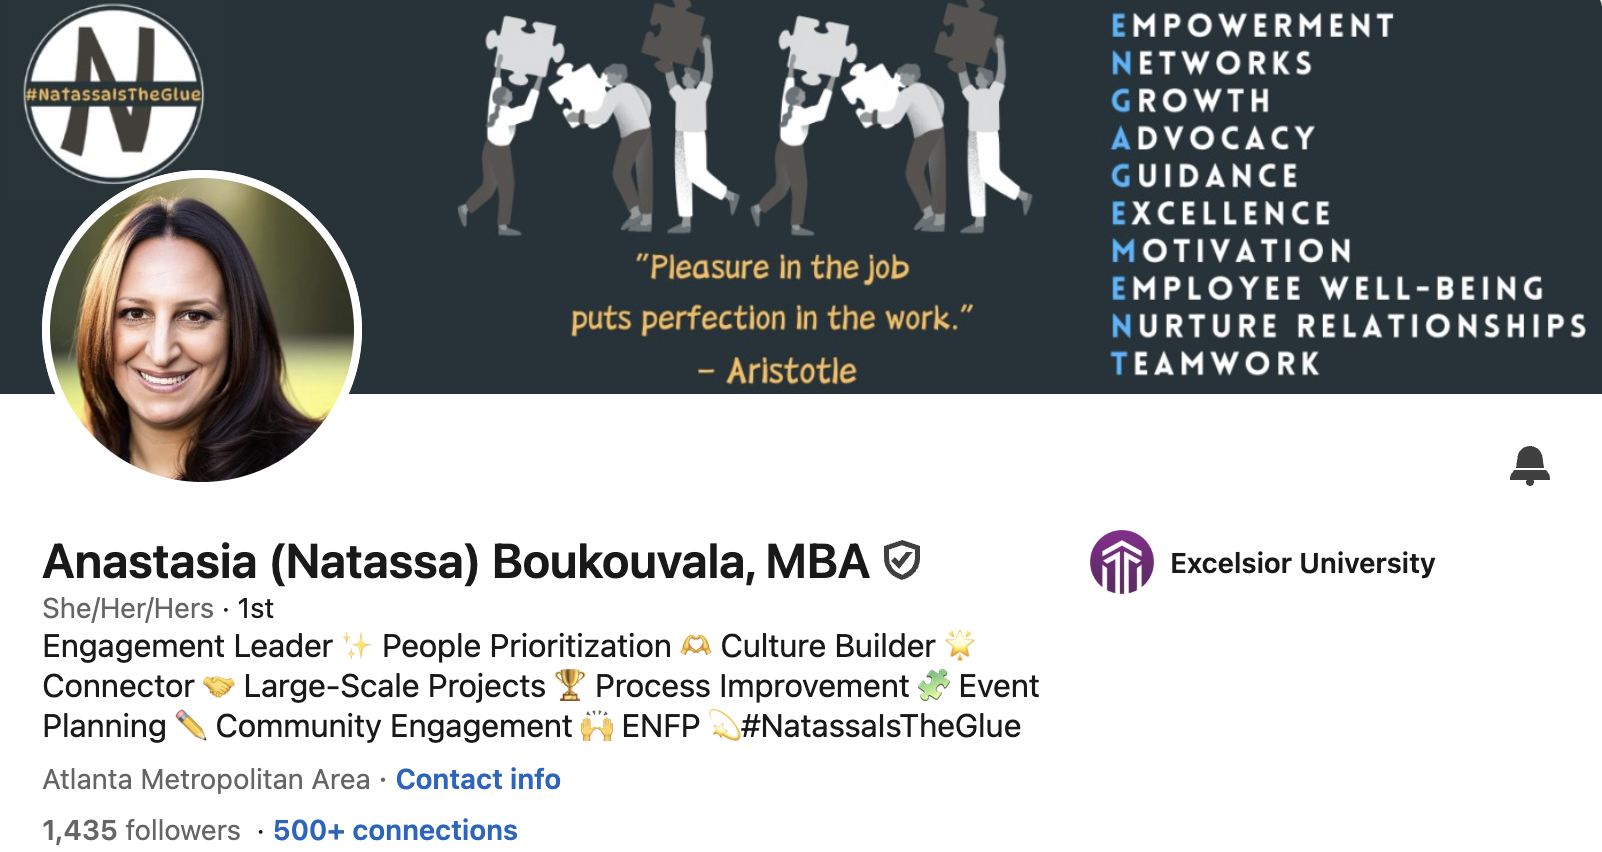The width and height of the screenshot is (1602, 852).
Task: Open the circular profile photo
Action: point(202,328)
